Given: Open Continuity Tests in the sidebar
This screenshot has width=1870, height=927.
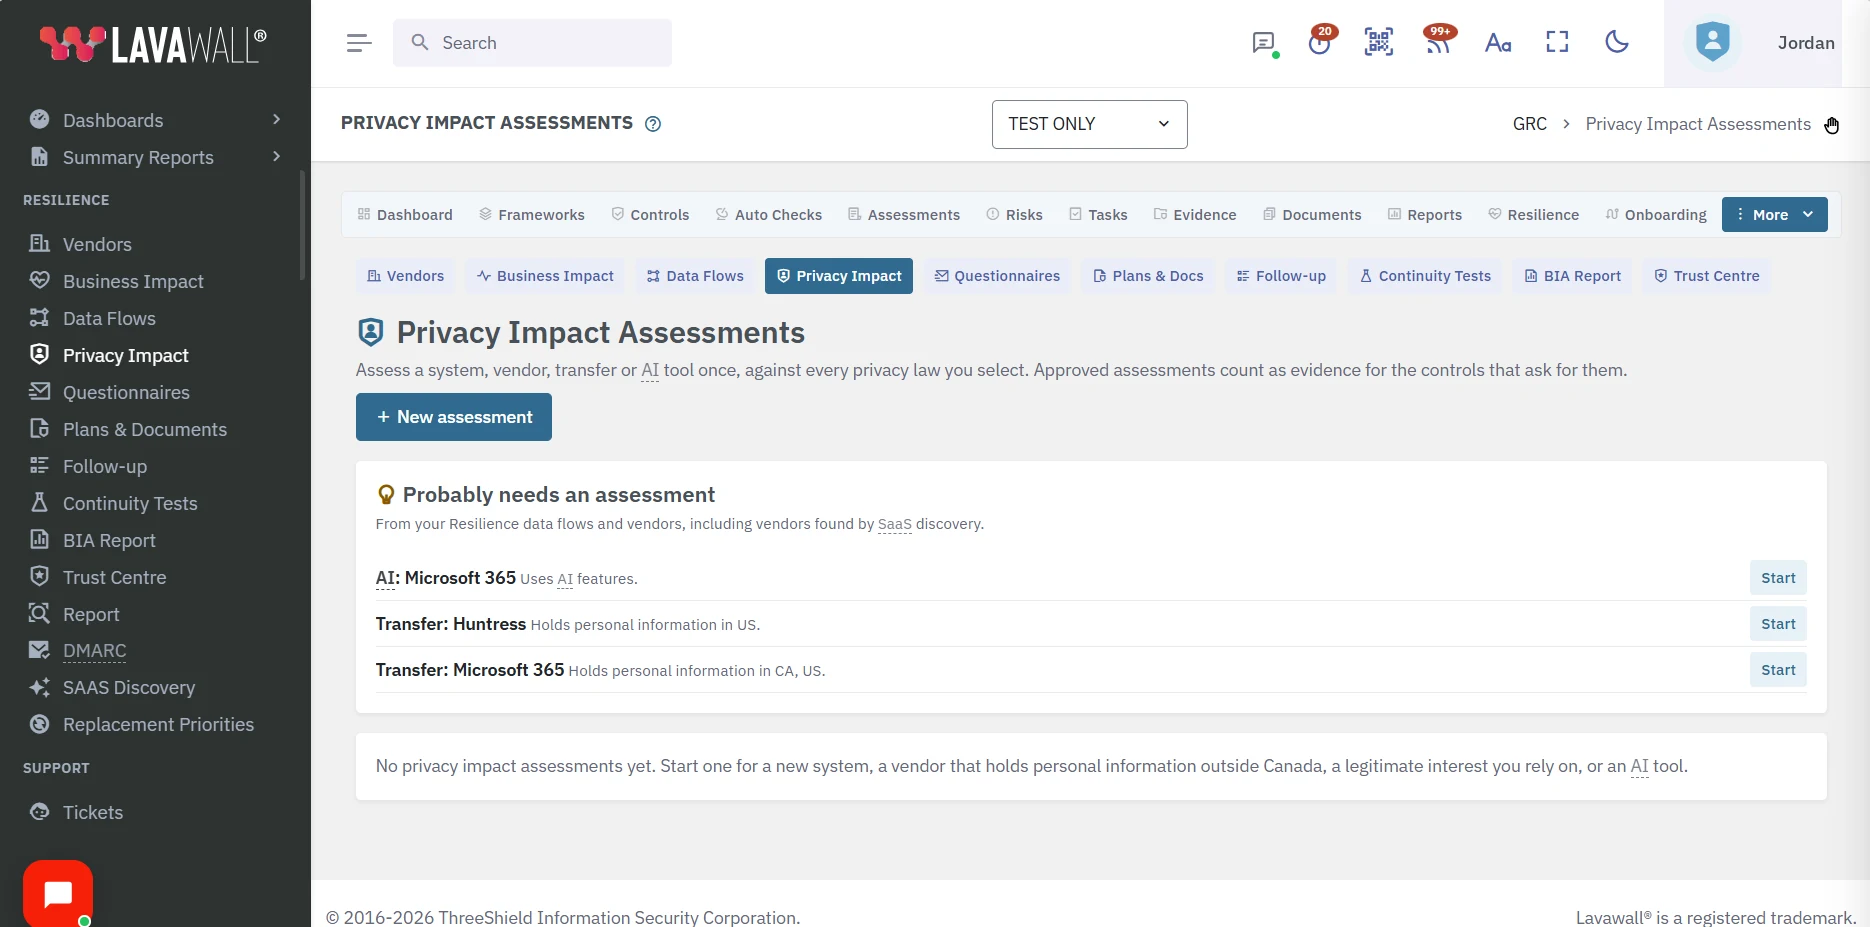Looking at the screenshot, I should [x=130, y=503].
